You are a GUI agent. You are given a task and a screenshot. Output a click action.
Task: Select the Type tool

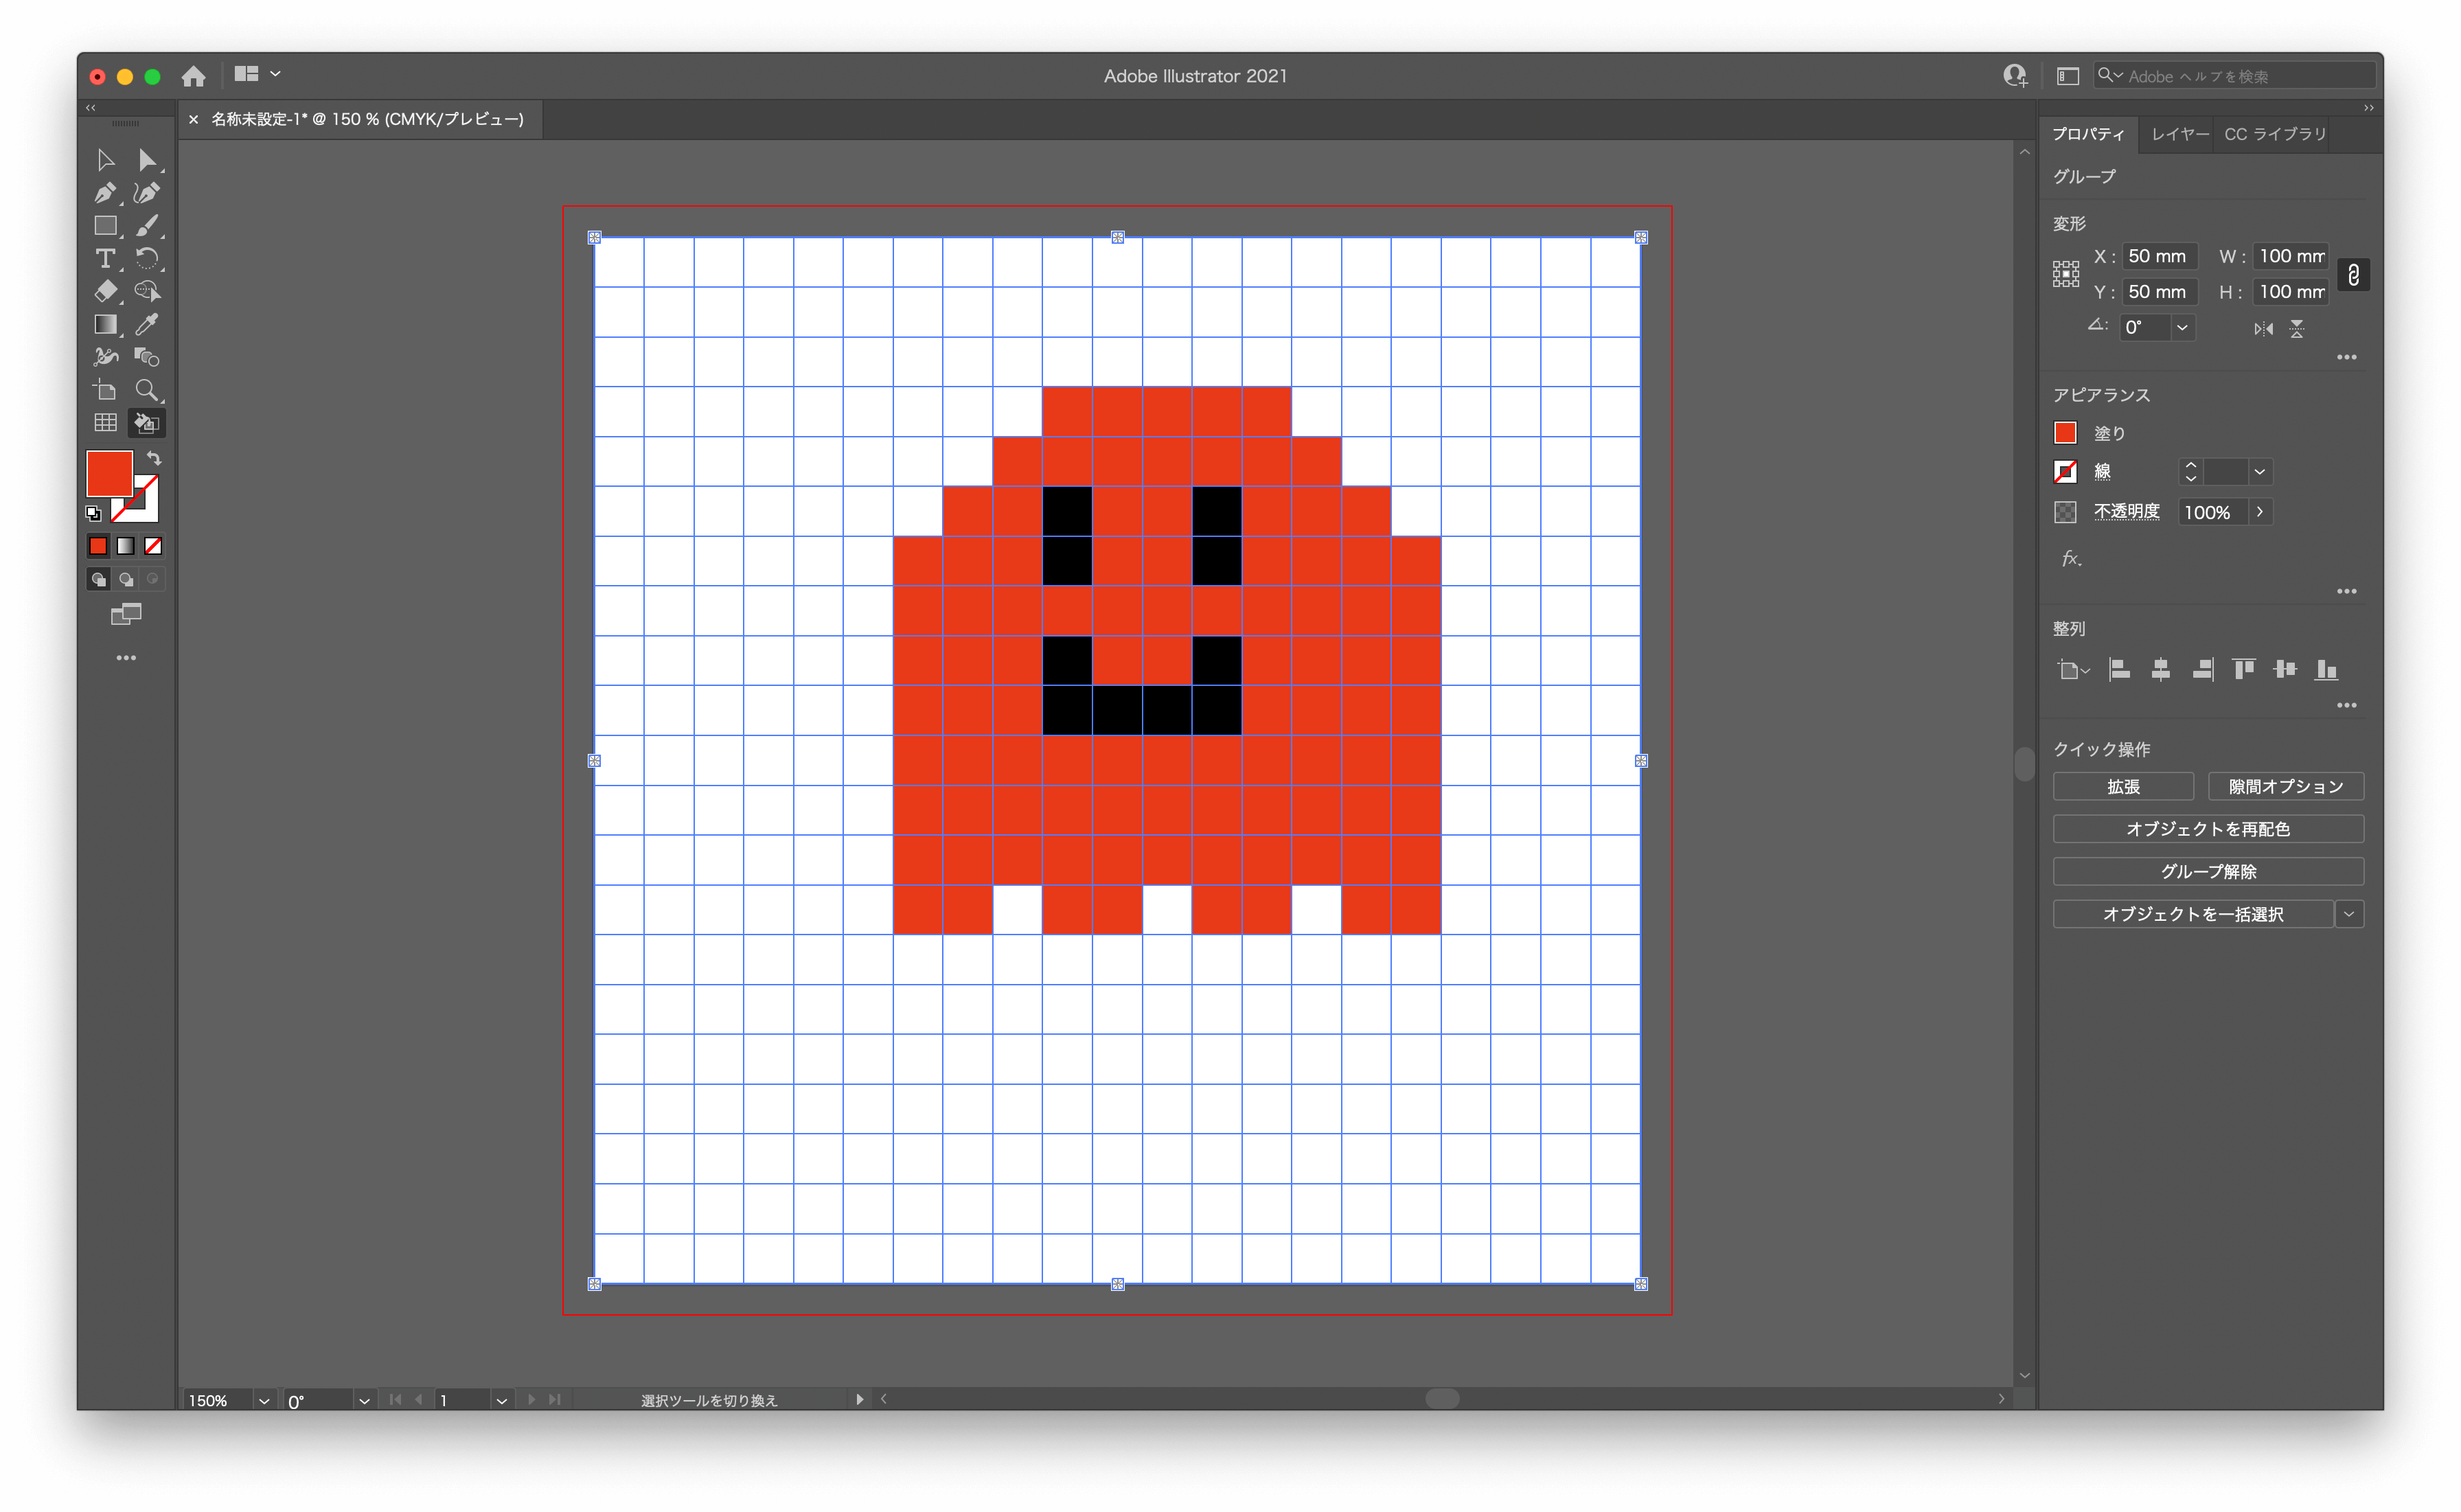tap(105, 259)
